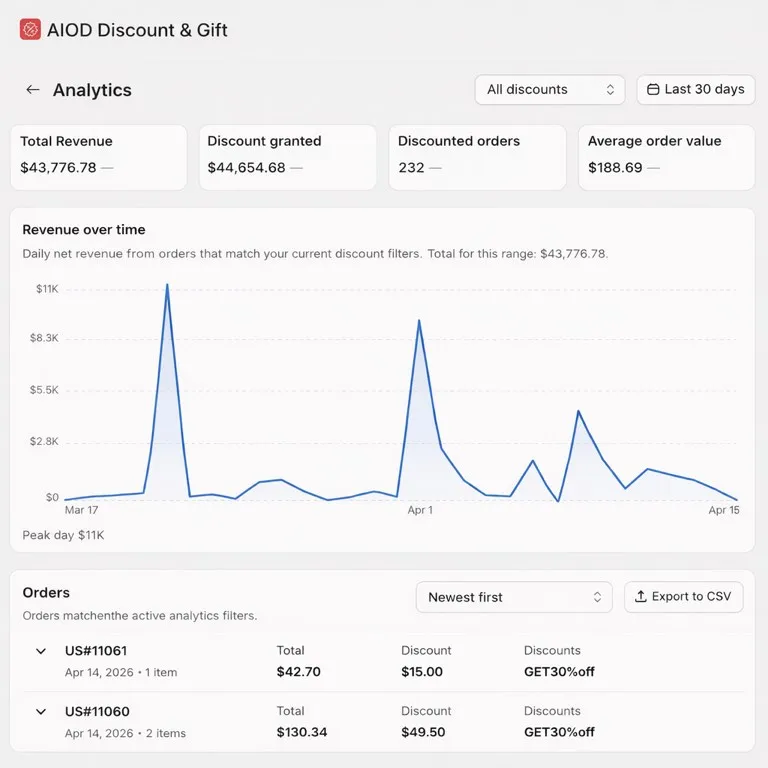Viewport: 768px width, 768px height.
Task: Go back using the arrow beside Analytics
Action: pos(33,90)
